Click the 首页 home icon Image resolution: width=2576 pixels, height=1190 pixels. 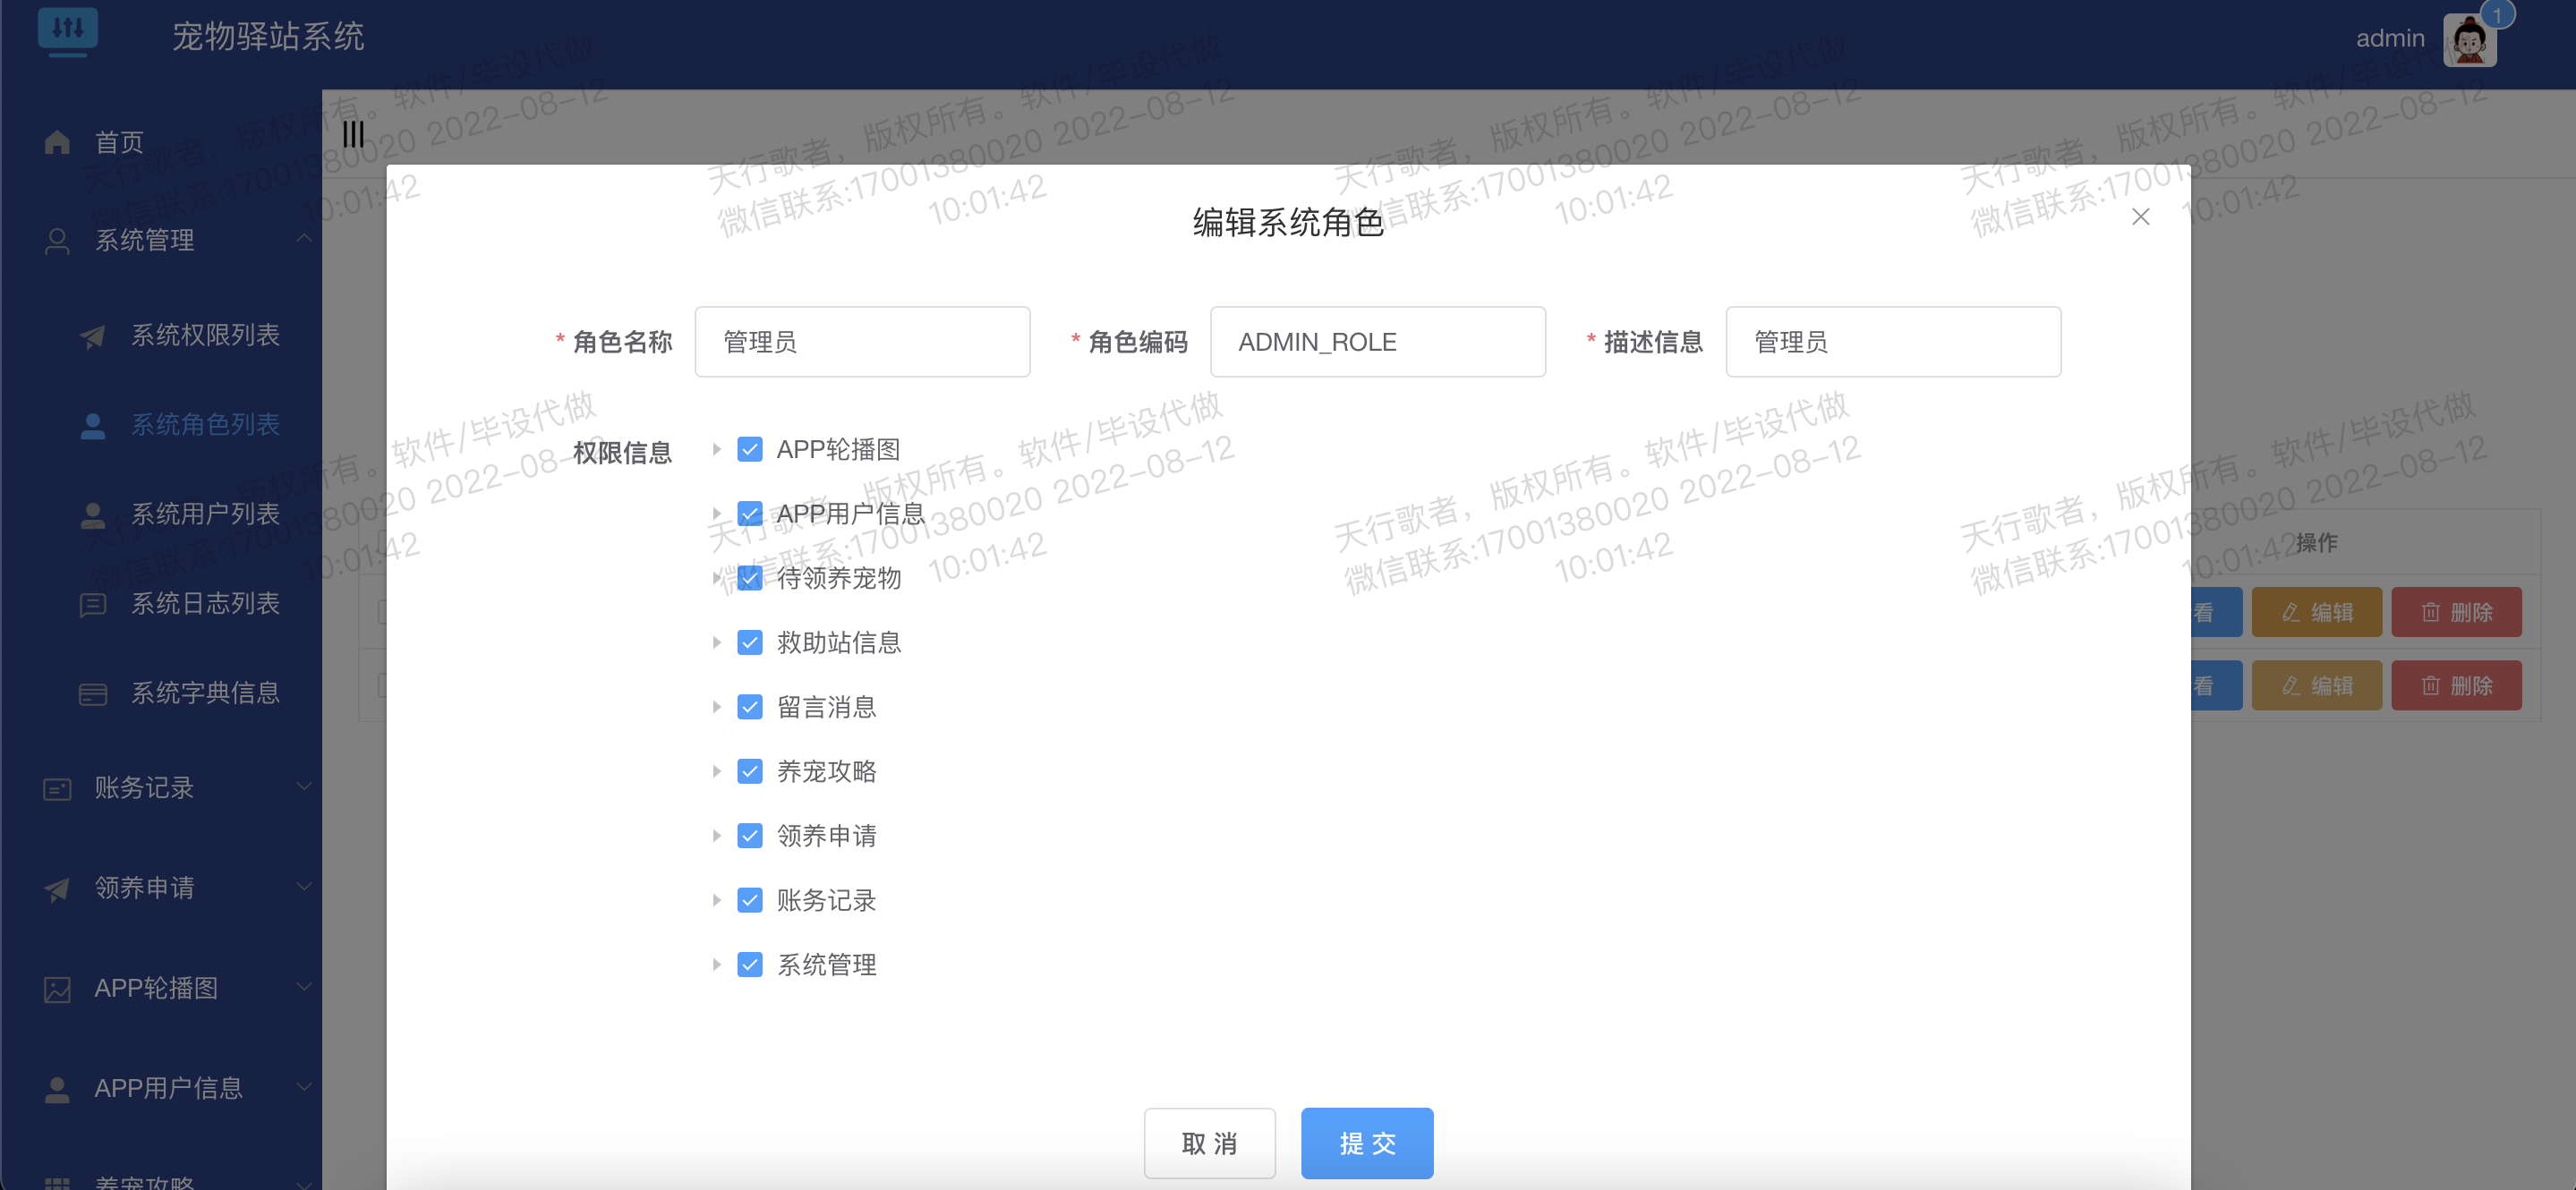click(57, 141)
